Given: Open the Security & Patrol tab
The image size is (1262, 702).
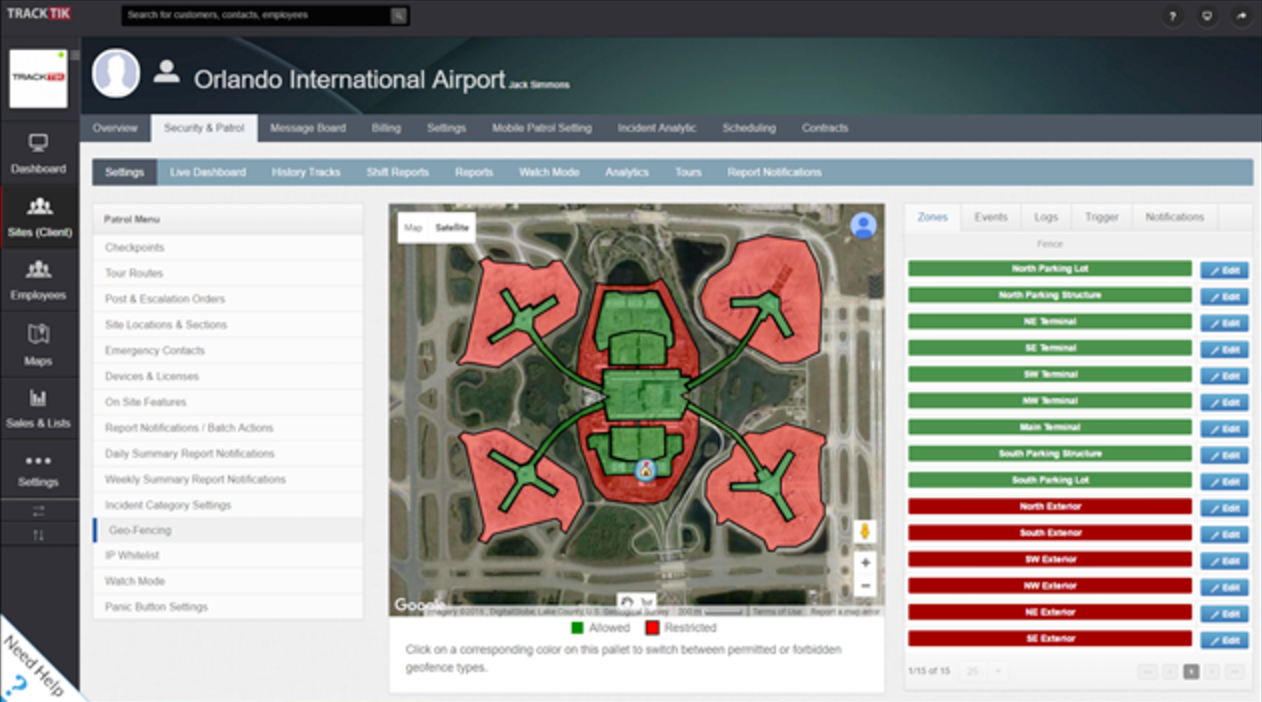Looking at the screenshot, I should 204,128.
